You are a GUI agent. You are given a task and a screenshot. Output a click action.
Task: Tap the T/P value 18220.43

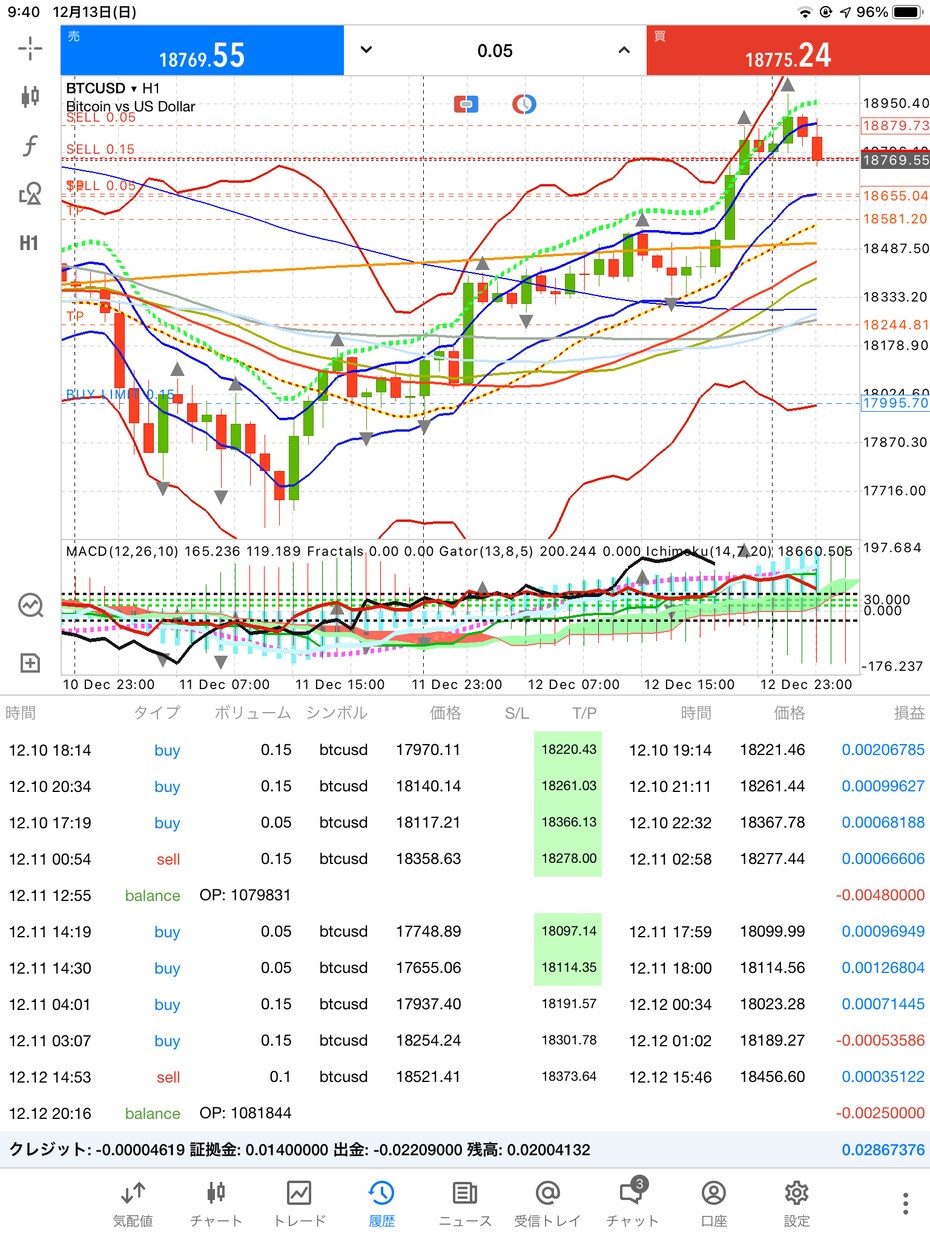click(x=569, y=750)
